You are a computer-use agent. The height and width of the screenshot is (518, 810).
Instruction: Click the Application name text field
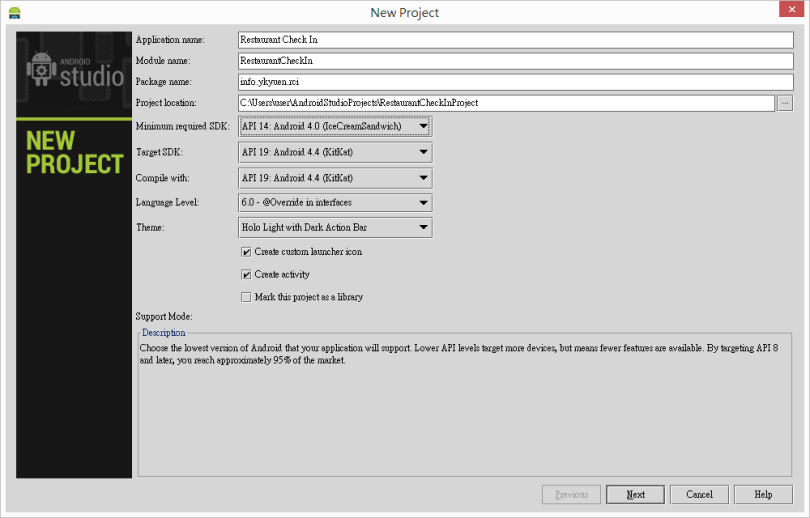pos(514,40)
